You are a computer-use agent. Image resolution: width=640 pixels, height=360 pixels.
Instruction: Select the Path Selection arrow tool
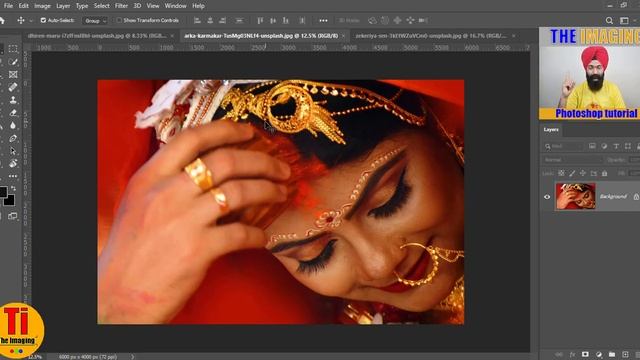(x=13, y=151)
